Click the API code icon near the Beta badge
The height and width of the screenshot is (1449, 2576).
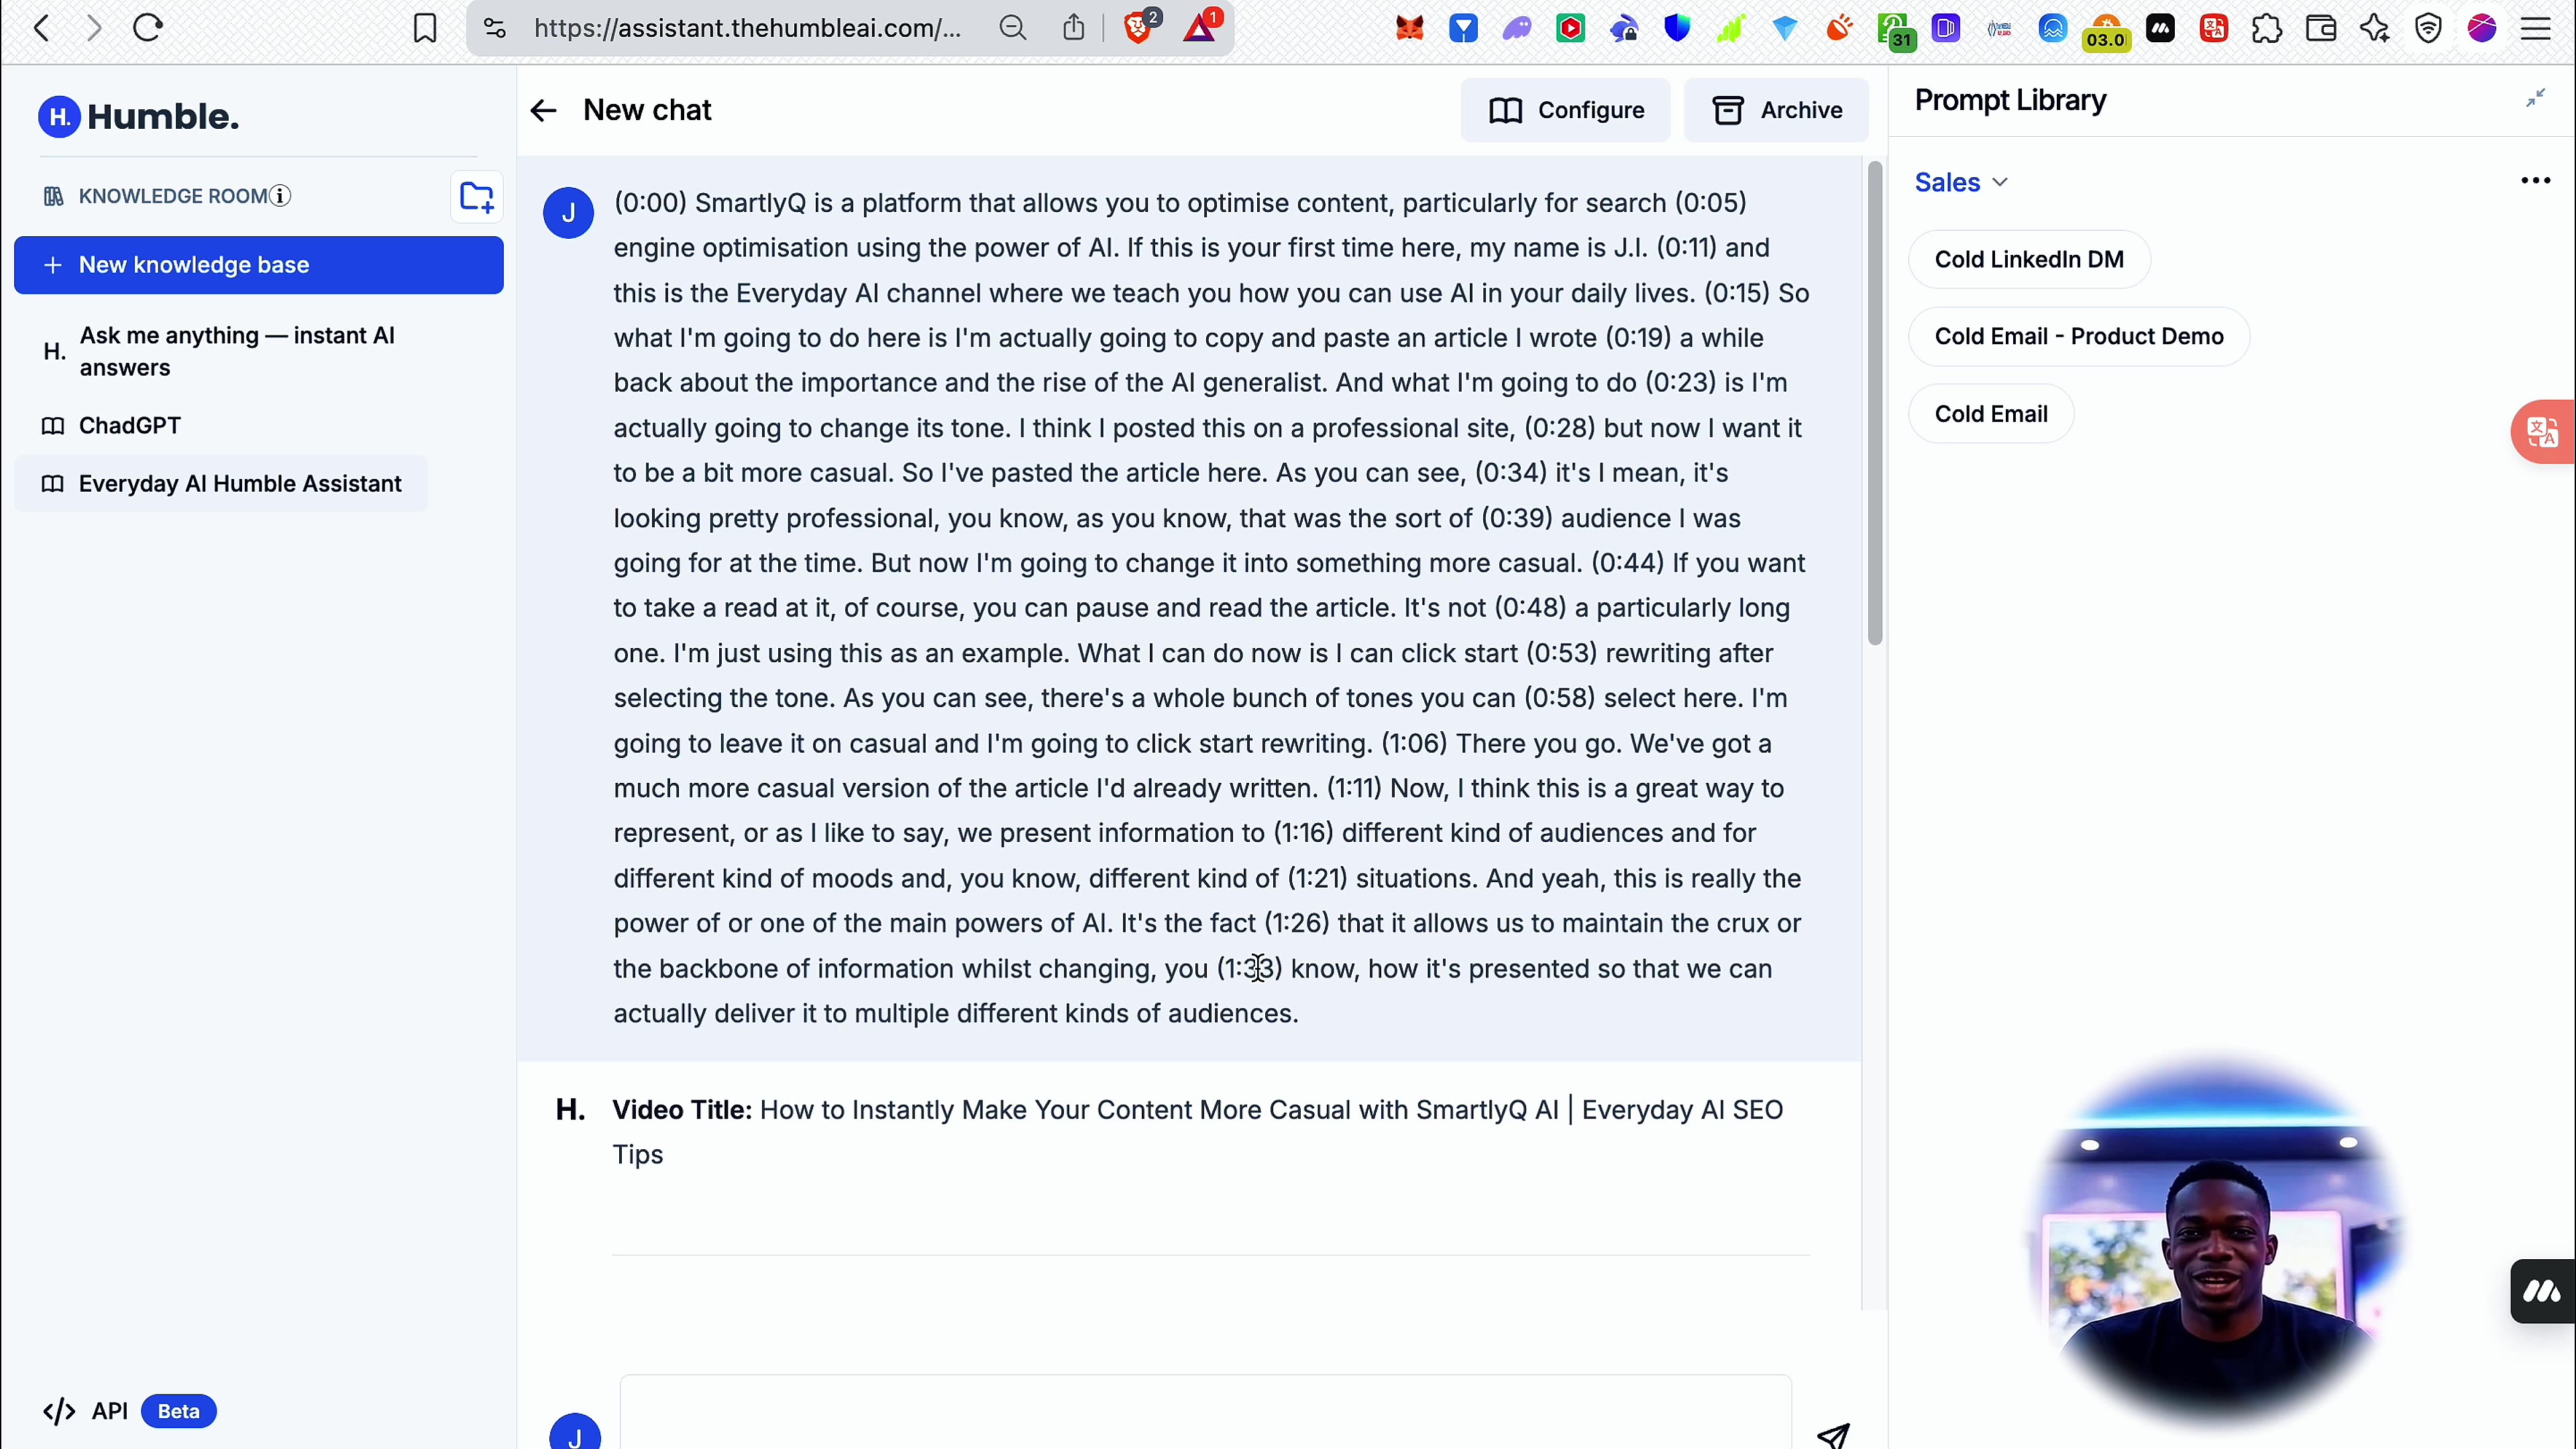(x=58, y=1411)
